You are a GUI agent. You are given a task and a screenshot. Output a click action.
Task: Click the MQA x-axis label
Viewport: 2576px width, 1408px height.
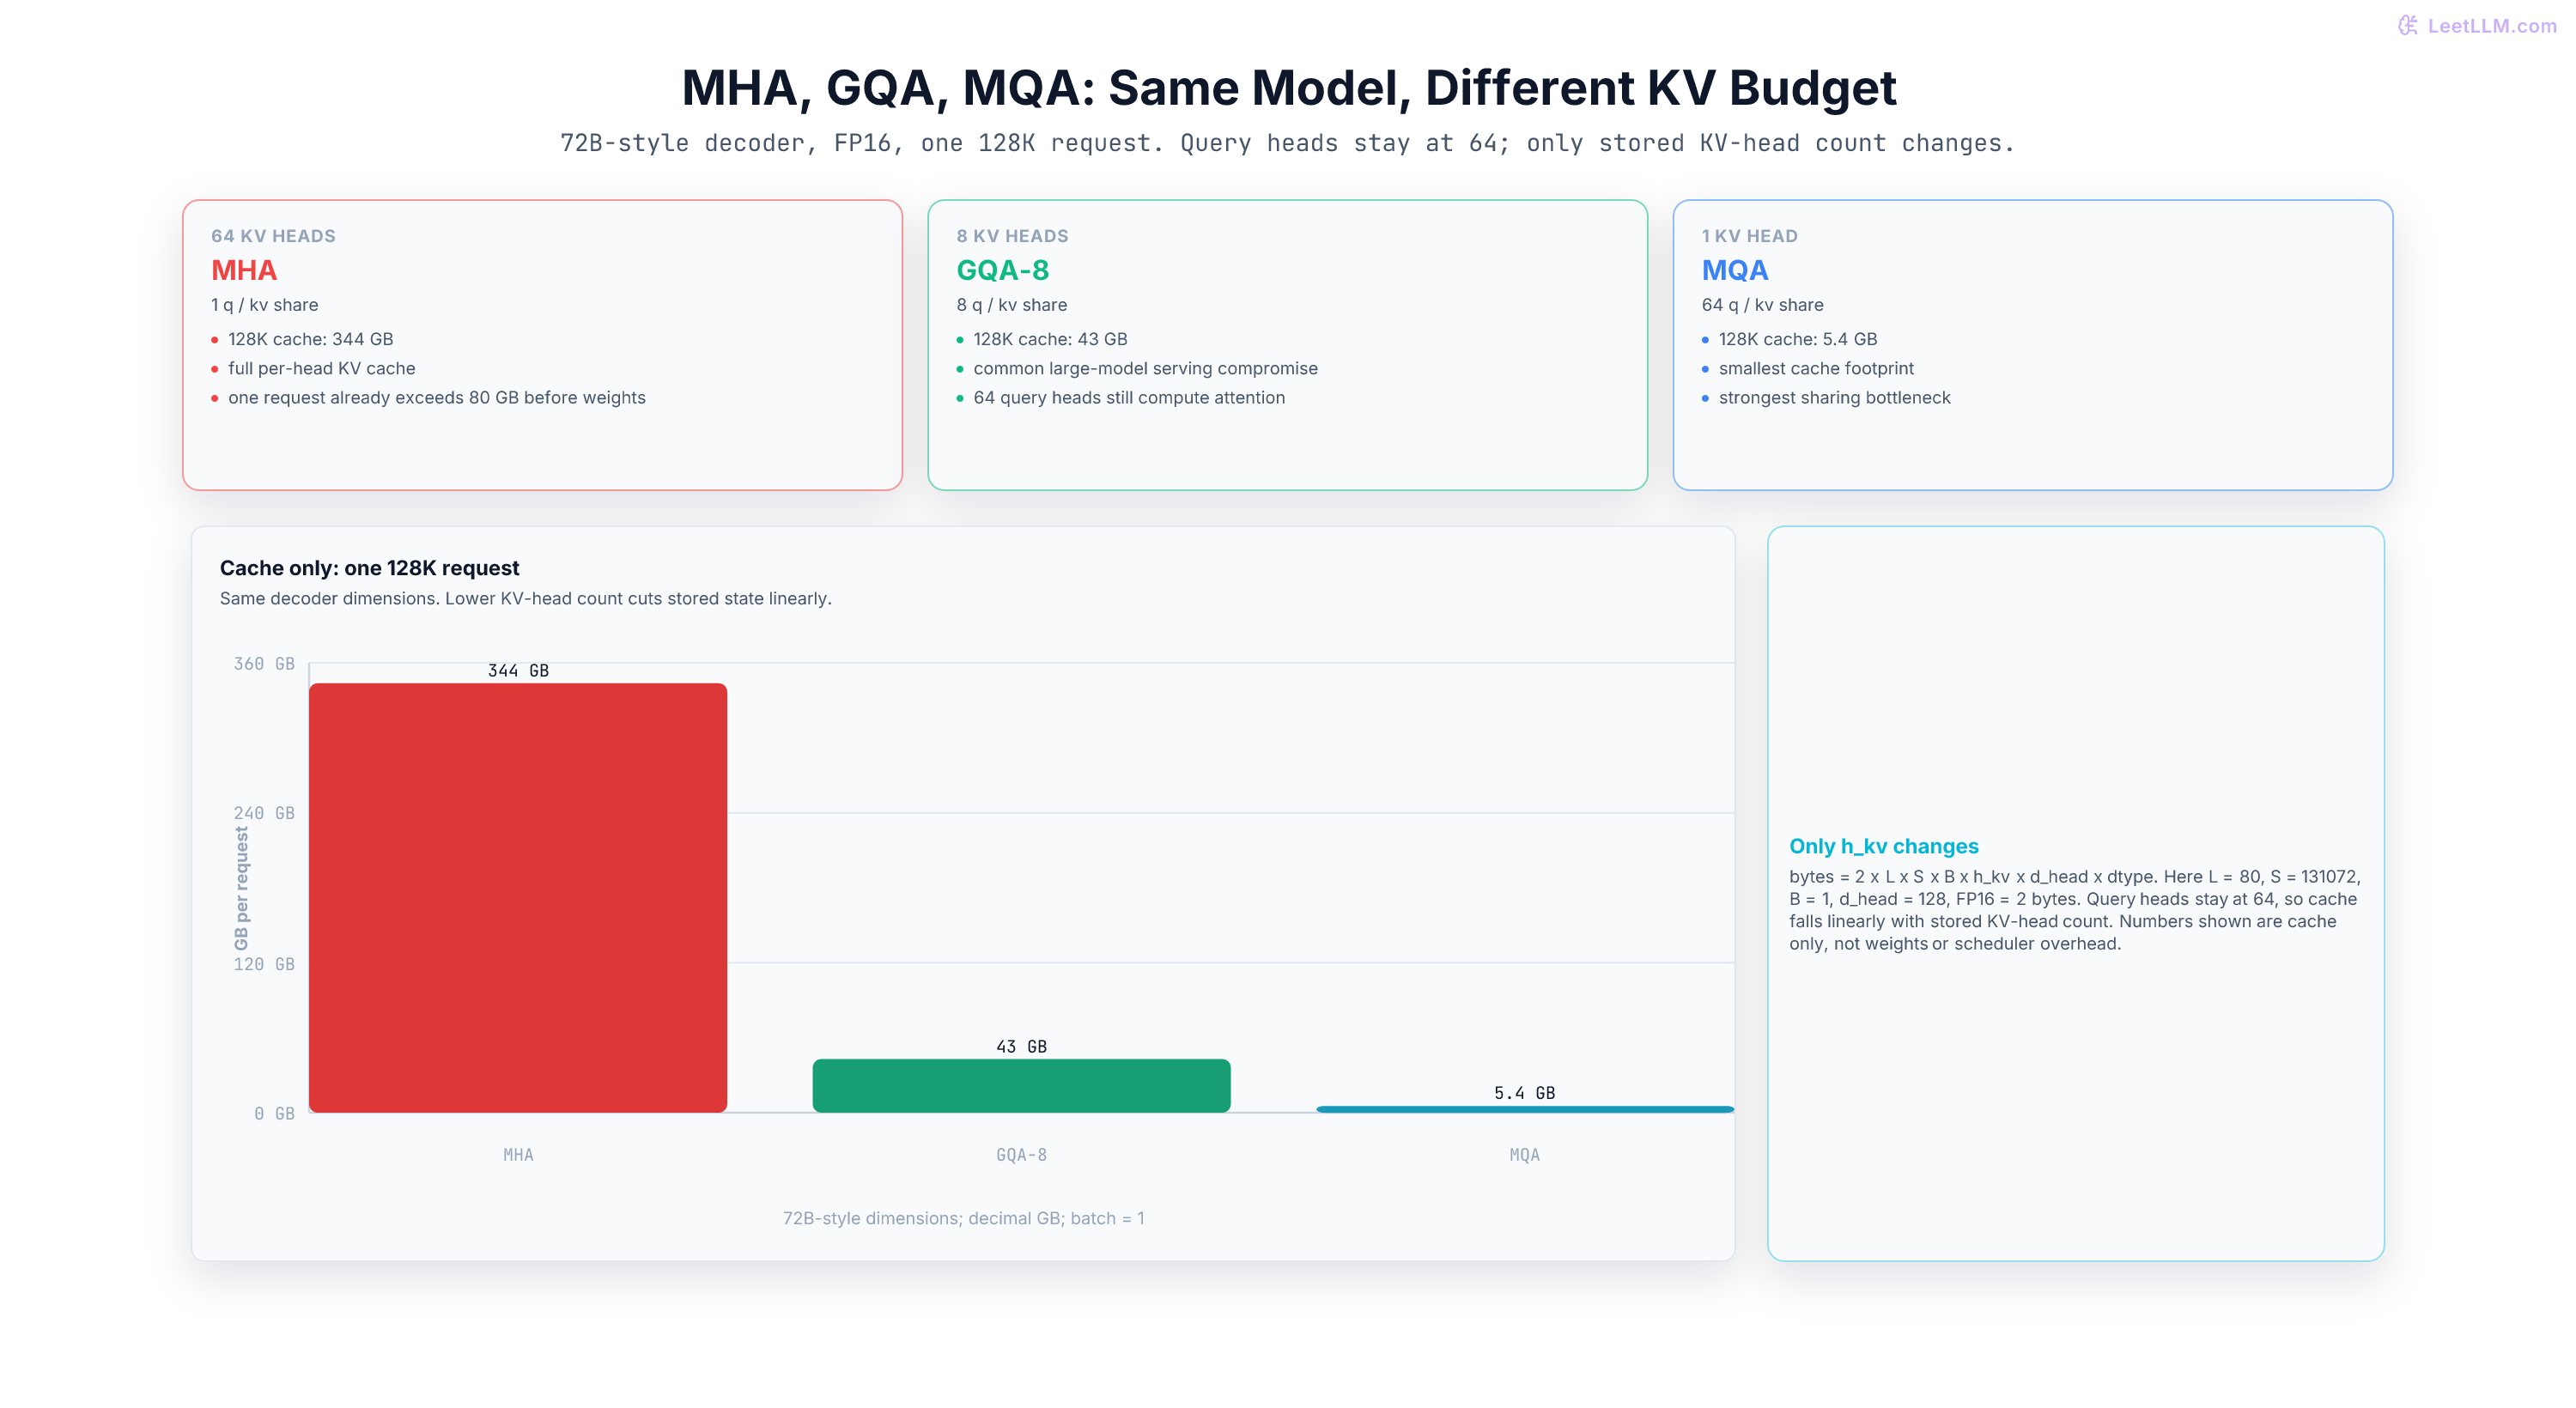[1525, 1154]
